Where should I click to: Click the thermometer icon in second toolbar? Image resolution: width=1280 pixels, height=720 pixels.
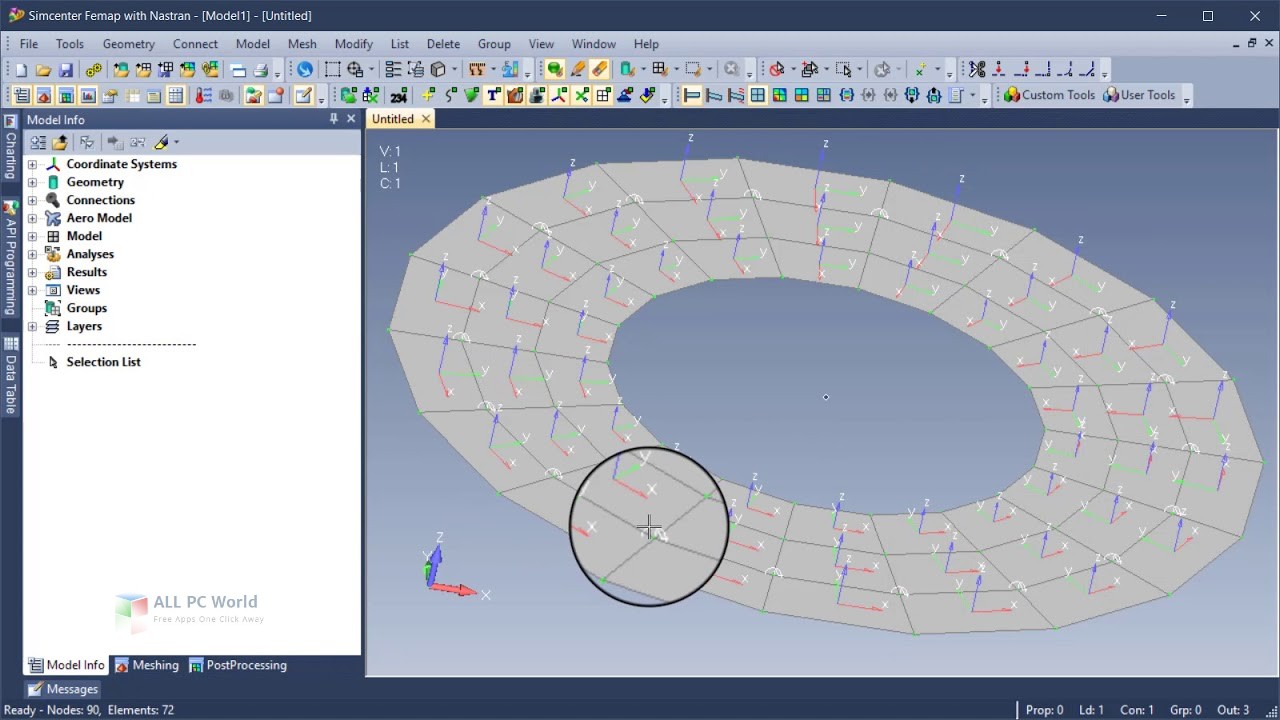click(x=203, y=95)
